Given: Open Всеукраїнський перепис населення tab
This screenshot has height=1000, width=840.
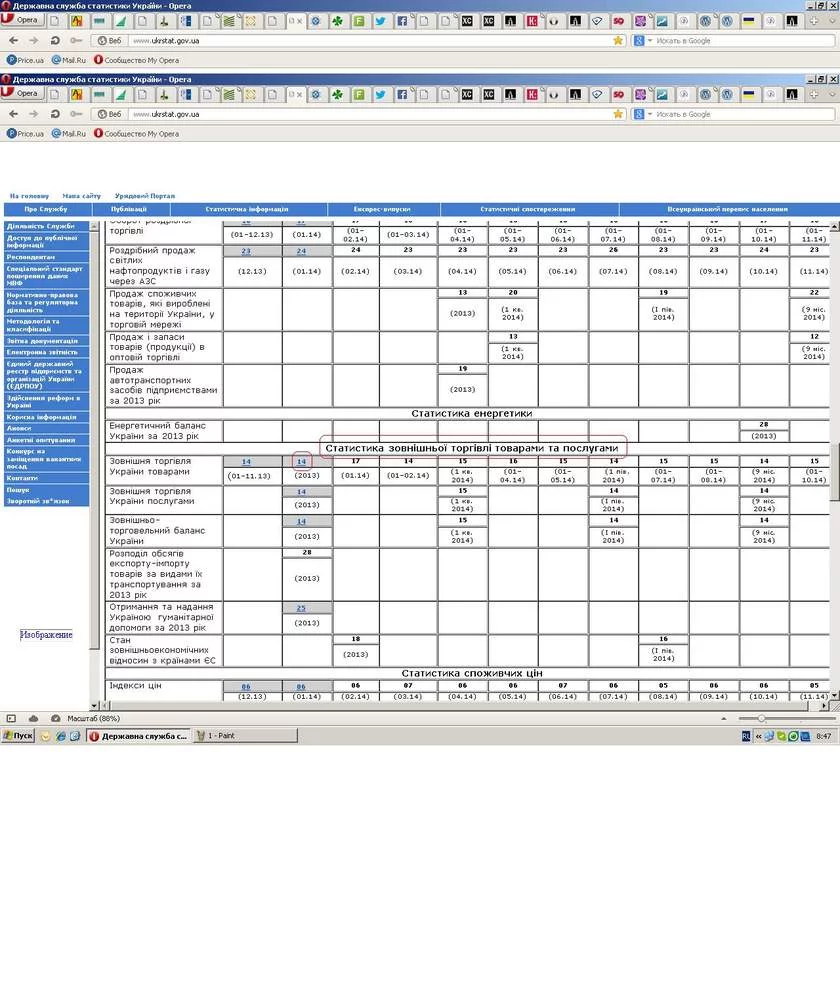Looking at the screenshot, I should click(x=728, y=209).
